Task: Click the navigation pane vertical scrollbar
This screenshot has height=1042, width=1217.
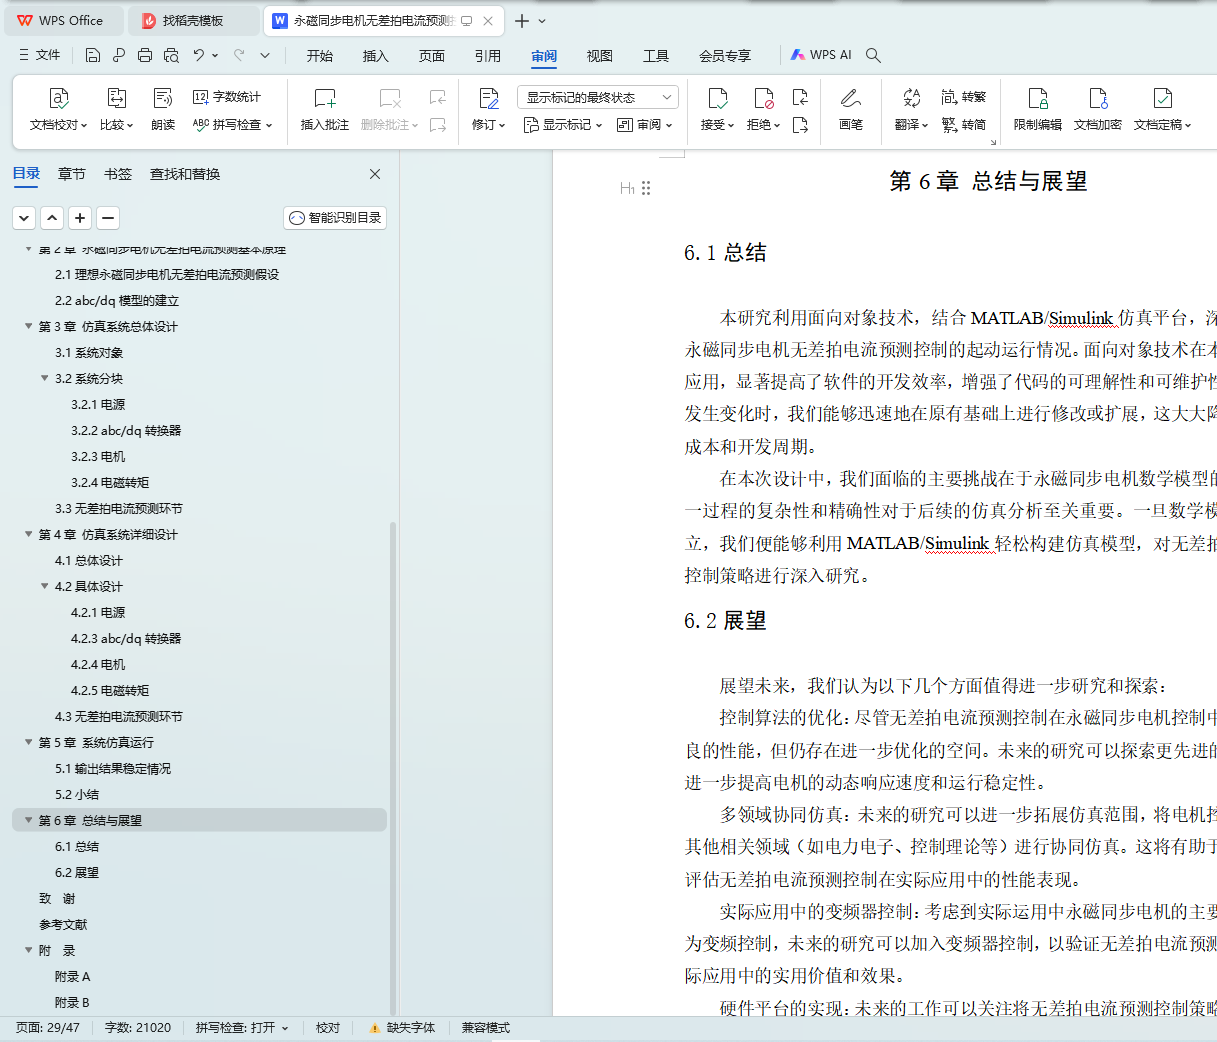Action: (x=393, y=767)
